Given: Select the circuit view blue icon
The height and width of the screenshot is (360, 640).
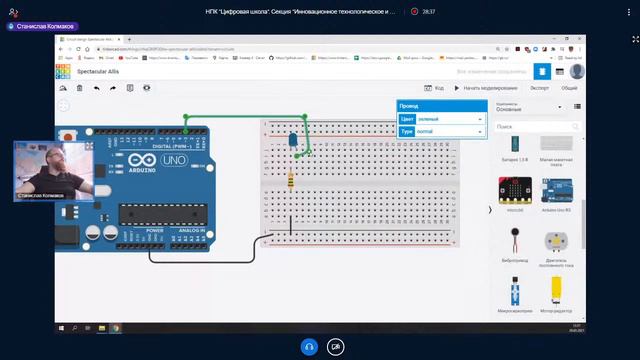Looking at the screenshot, I should pyautogui.click(x=542, y=71).
